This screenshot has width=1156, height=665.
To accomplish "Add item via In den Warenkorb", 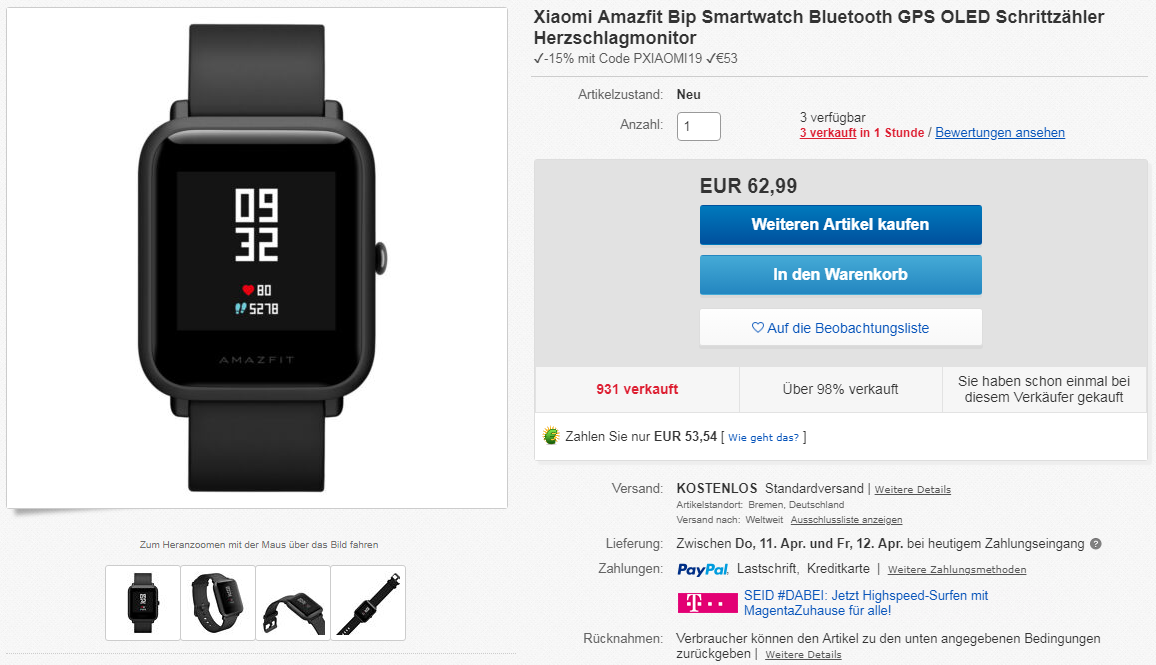I will click(840, 275).
